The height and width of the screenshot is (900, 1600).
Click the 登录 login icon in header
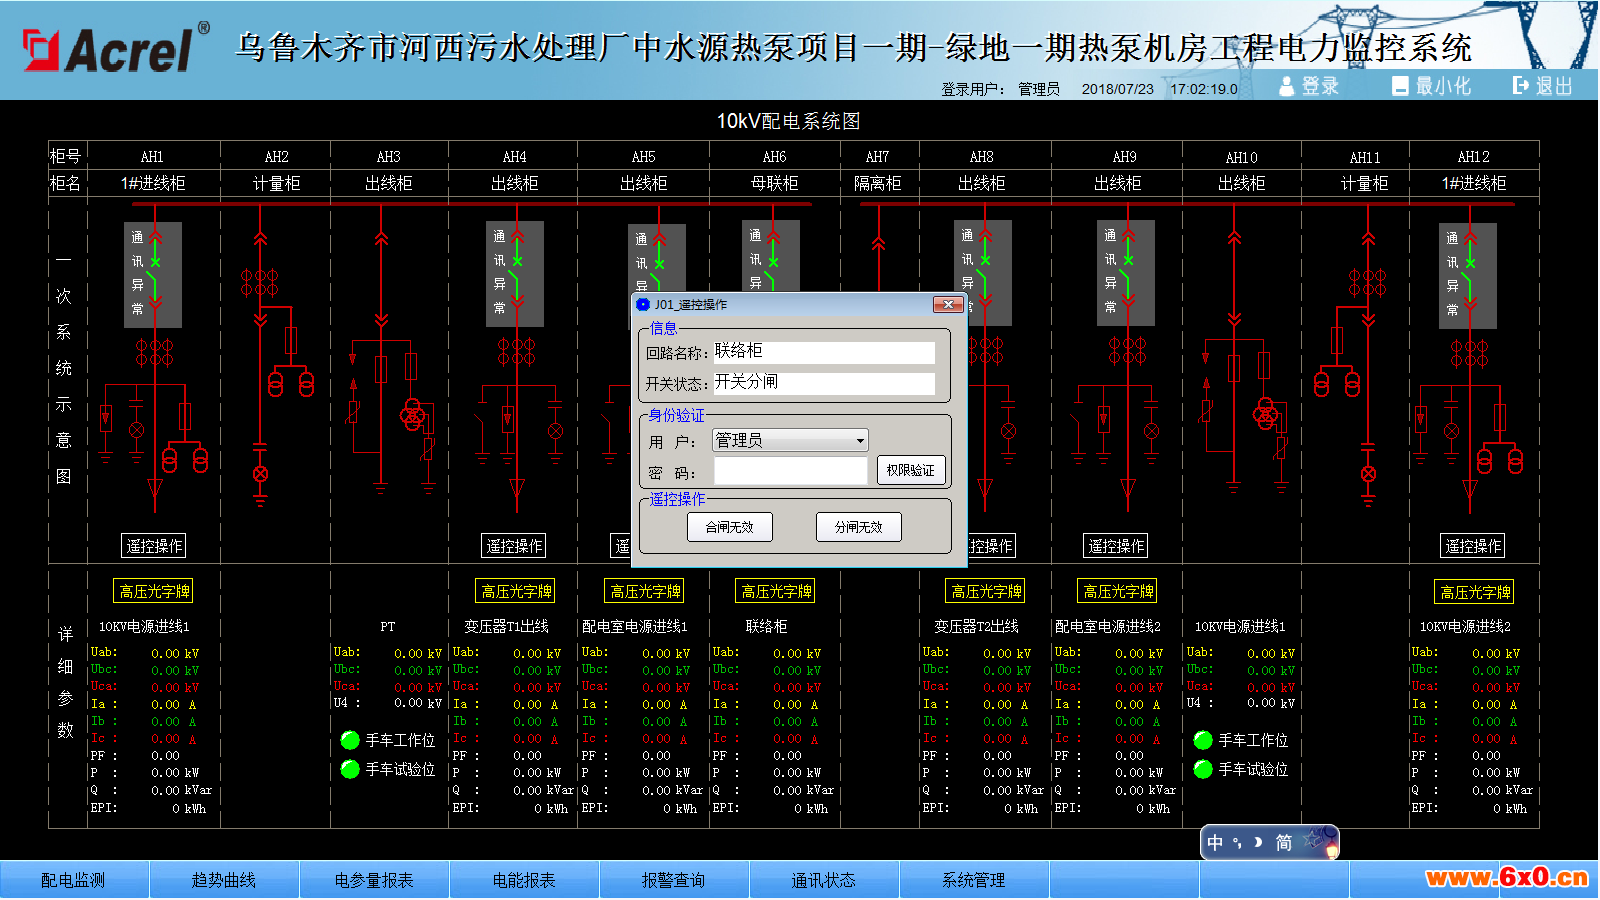pos(1287,87)
